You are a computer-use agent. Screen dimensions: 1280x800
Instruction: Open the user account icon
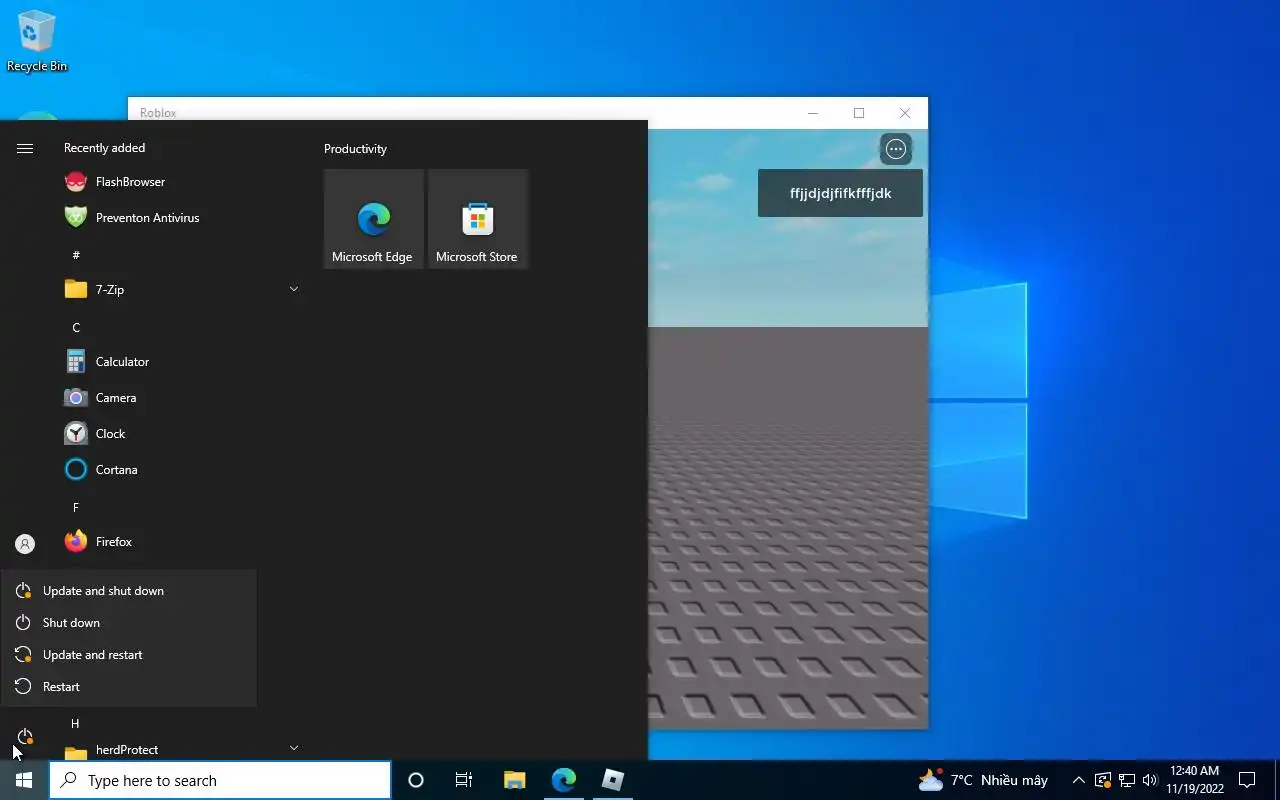25,544
